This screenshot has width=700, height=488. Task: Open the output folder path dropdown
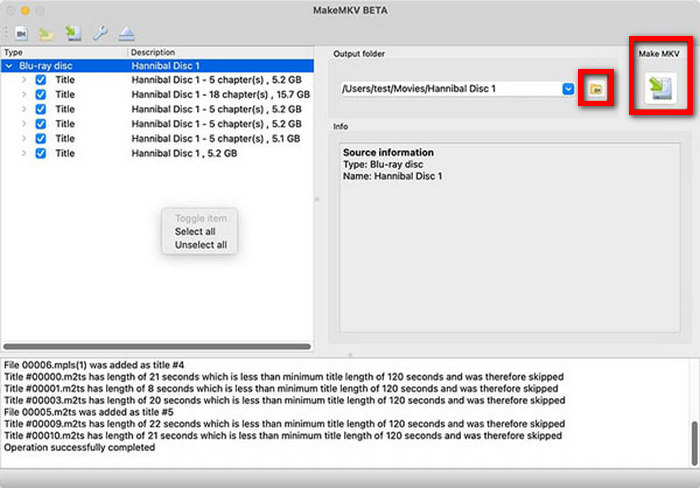point(568,89)
